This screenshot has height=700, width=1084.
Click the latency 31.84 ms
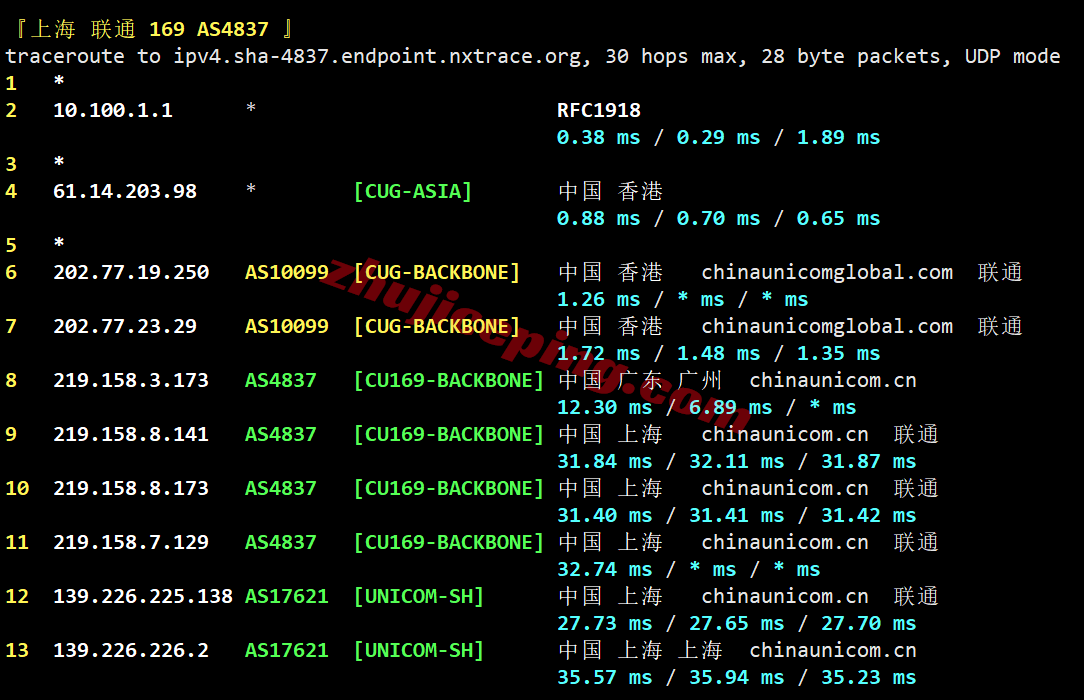tap(604, 462)
